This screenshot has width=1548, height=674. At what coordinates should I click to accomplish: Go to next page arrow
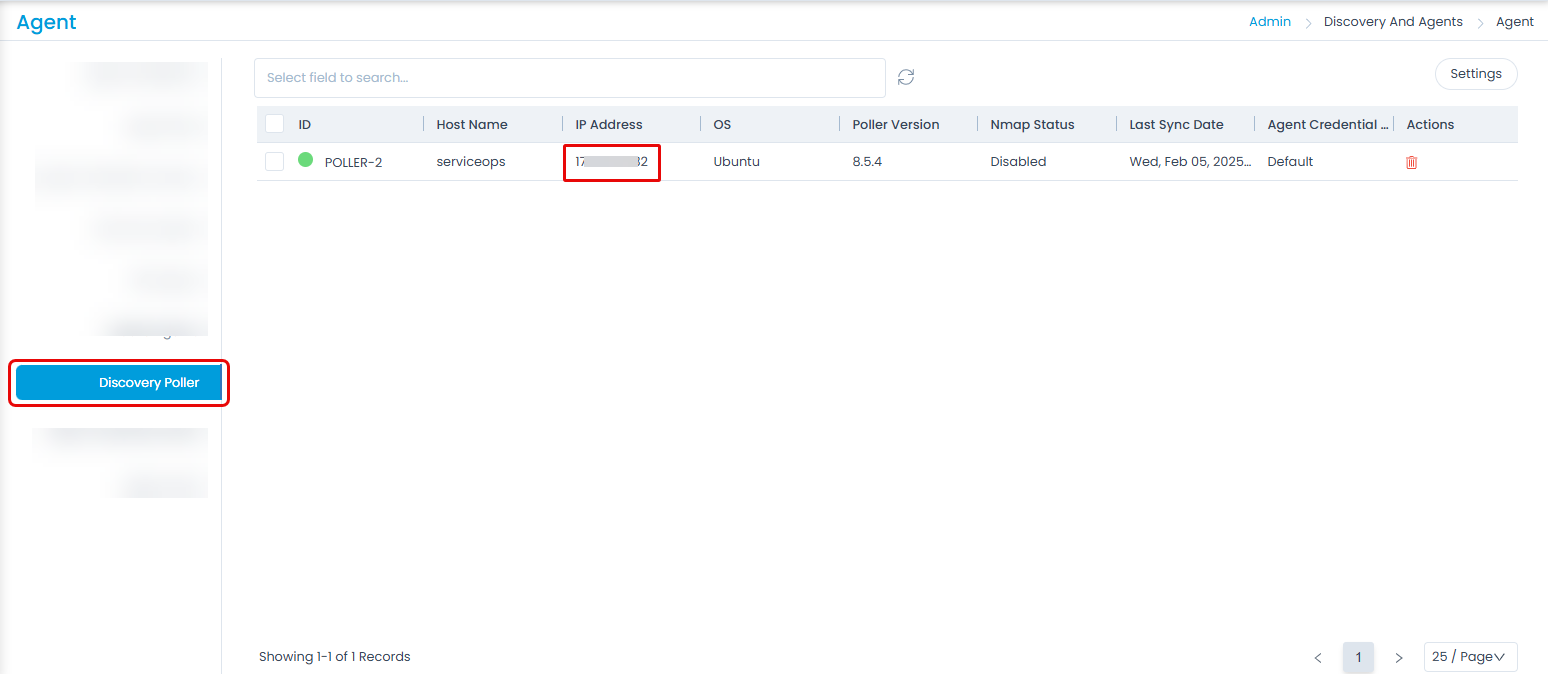pyautogui.click(x=1399, y=657)
